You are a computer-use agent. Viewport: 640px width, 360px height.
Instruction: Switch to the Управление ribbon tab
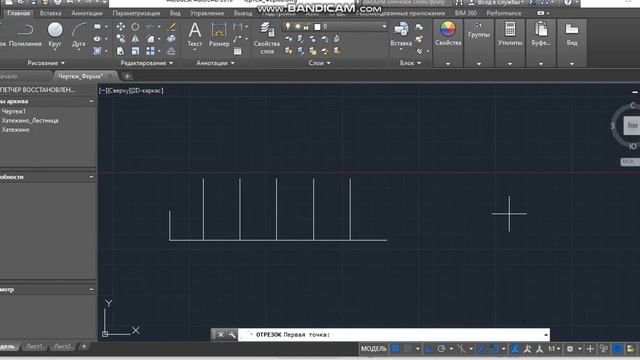click(207, 13)
